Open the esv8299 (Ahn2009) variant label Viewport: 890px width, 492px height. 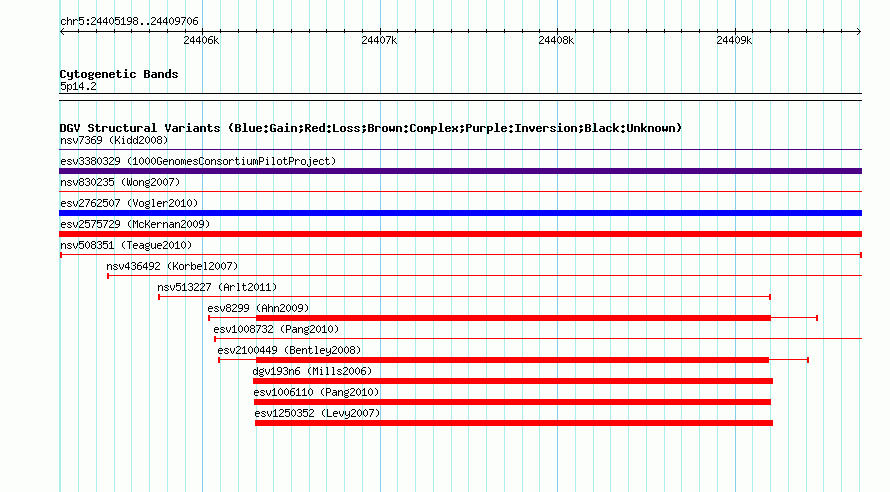[258, 309]
